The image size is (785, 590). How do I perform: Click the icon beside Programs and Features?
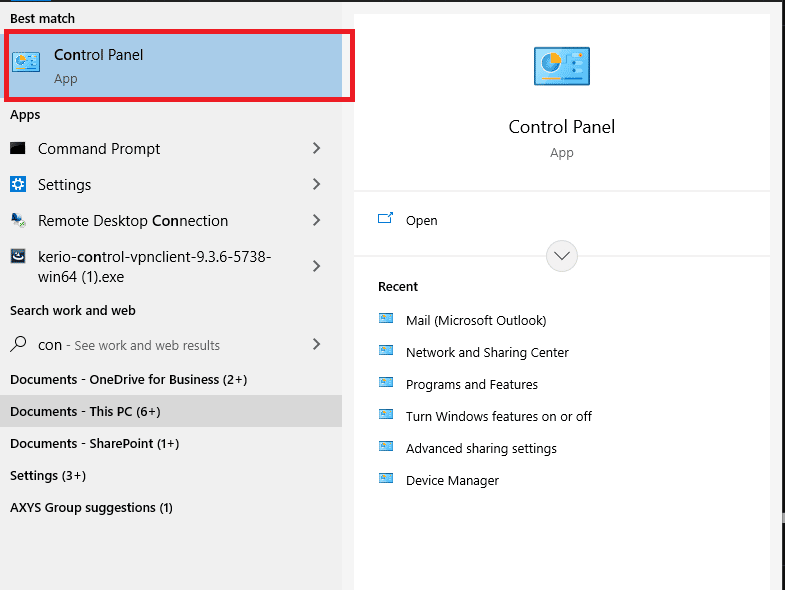pyautogui.click(x=386, y=382)
